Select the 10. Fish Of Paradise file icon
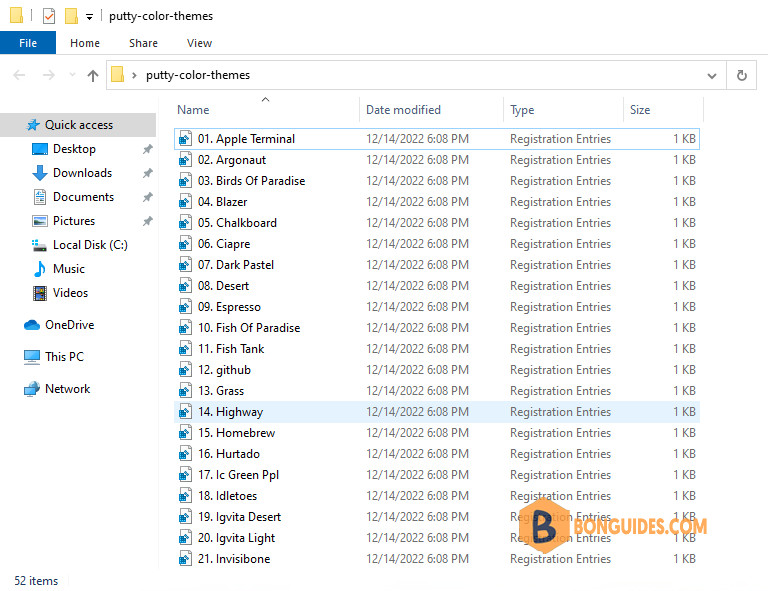Image resolution: width=768 pixels, height=591 pixels. click(x=185, y=328)
